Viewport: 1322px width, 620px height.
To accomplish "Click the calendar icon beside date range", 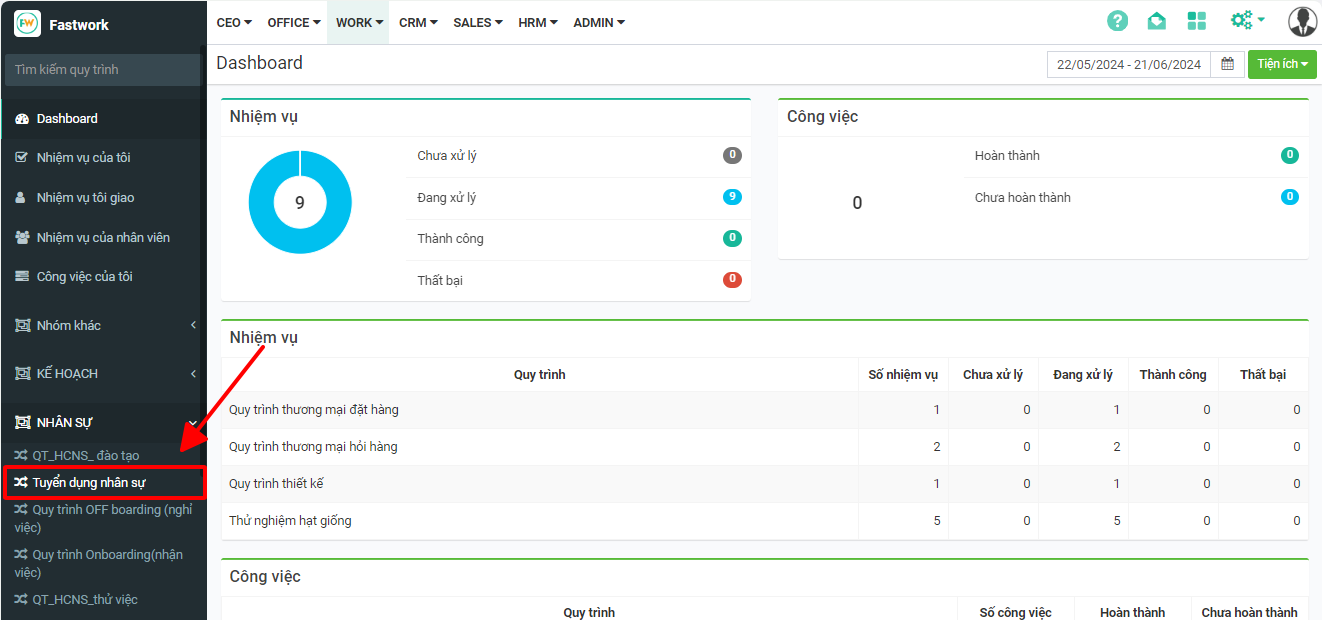I will [1227, 64].
